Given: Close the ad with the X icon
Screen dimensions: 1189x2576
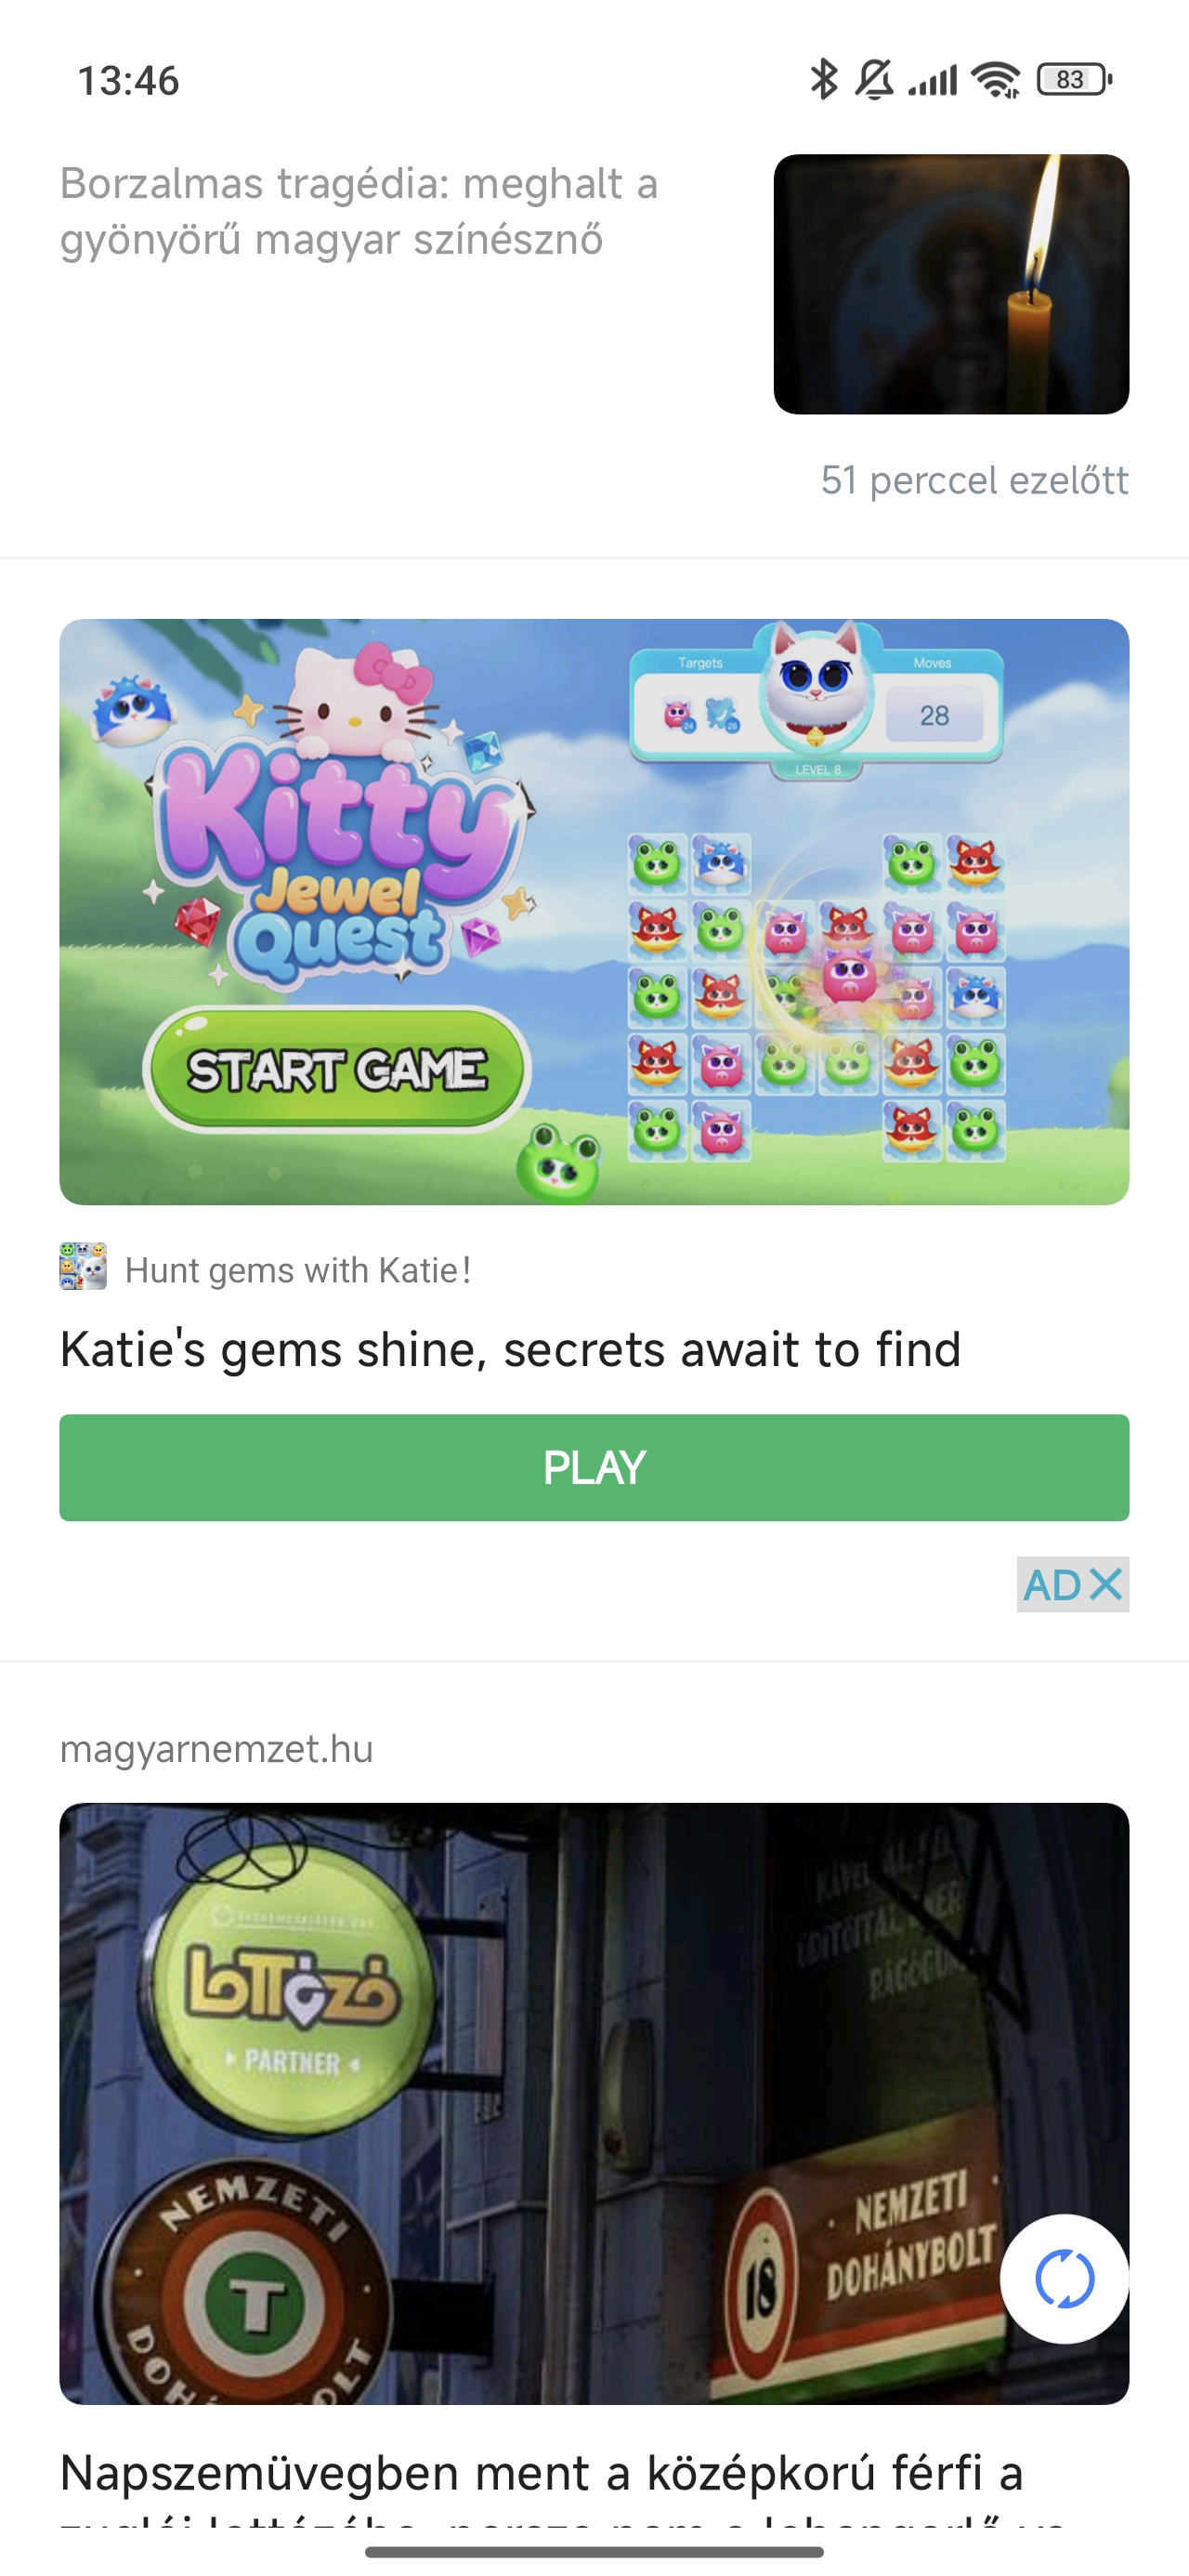Looking at the screenshot, I should pyautogui.click(x=1106, y=1584).
